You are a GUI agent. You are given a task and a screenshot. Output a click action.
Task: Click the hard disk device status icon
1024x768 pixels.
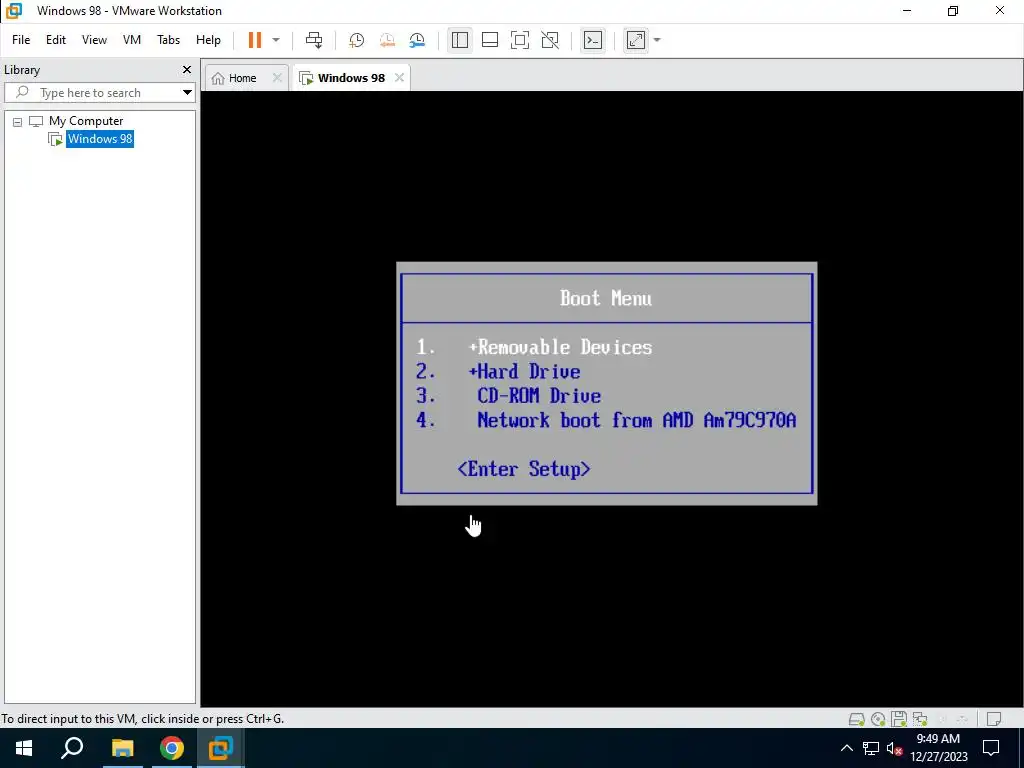(856, 719)
